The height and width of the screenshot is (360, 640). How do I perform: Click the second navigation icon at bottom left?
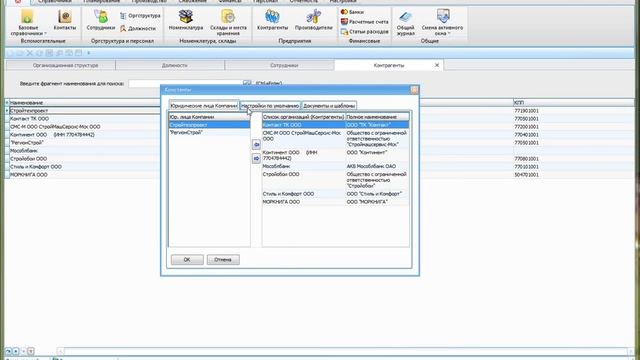16,351
